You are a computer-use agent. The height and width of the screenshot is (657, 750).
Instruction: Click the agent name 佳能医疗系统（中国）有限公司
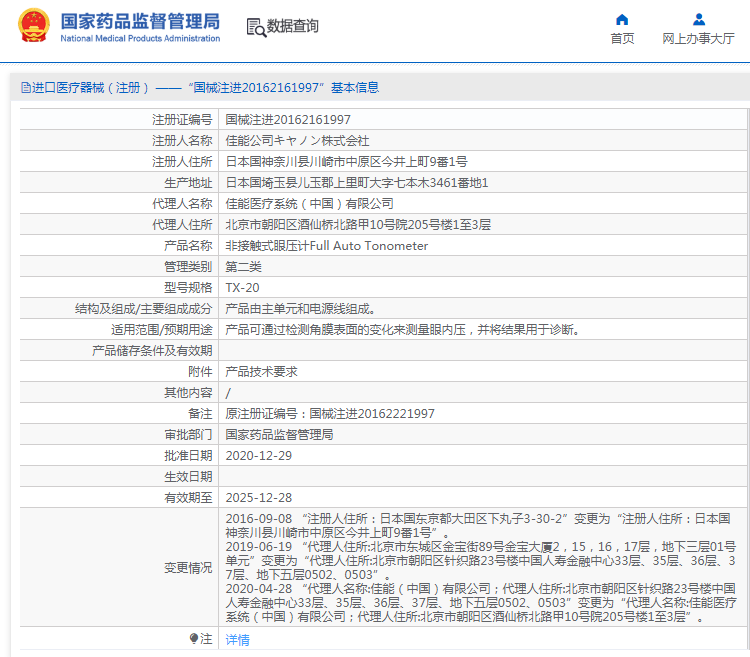309,203
